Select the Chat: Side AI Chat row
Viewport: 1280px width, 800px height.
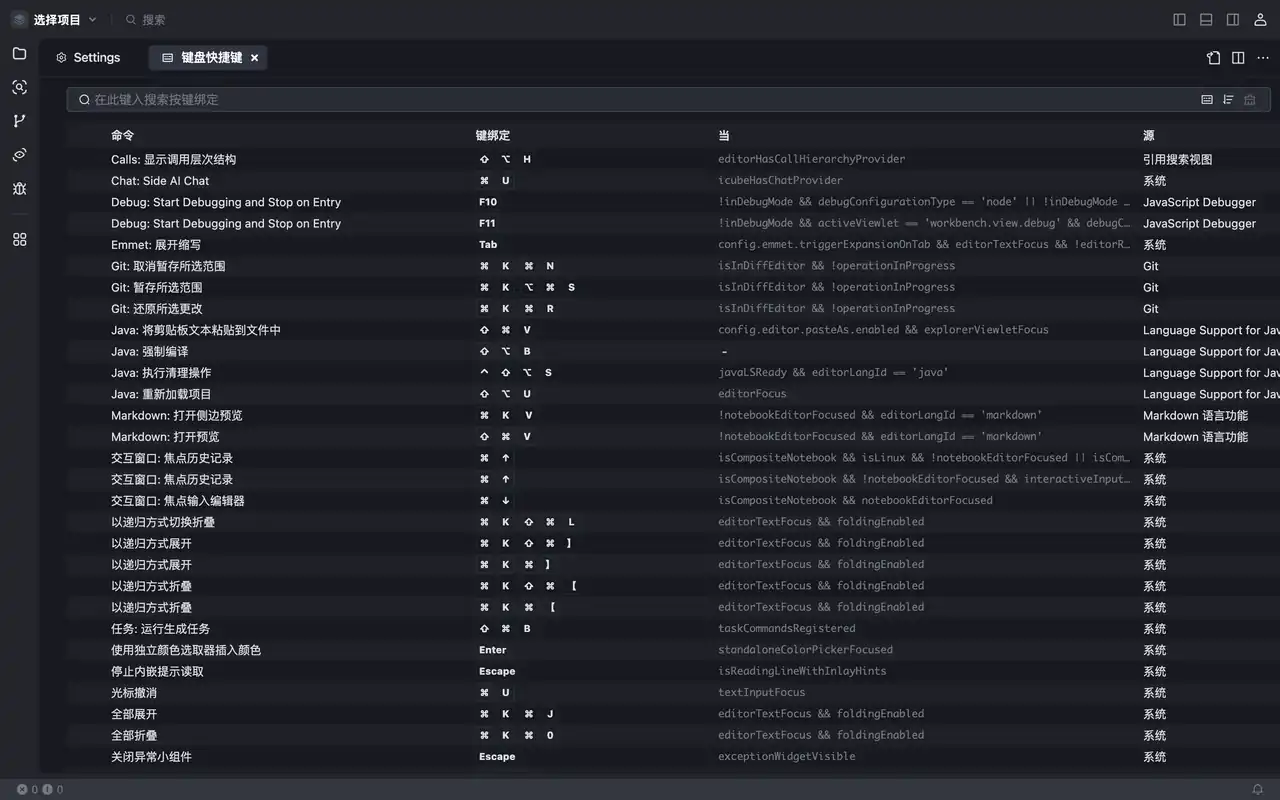673,181
